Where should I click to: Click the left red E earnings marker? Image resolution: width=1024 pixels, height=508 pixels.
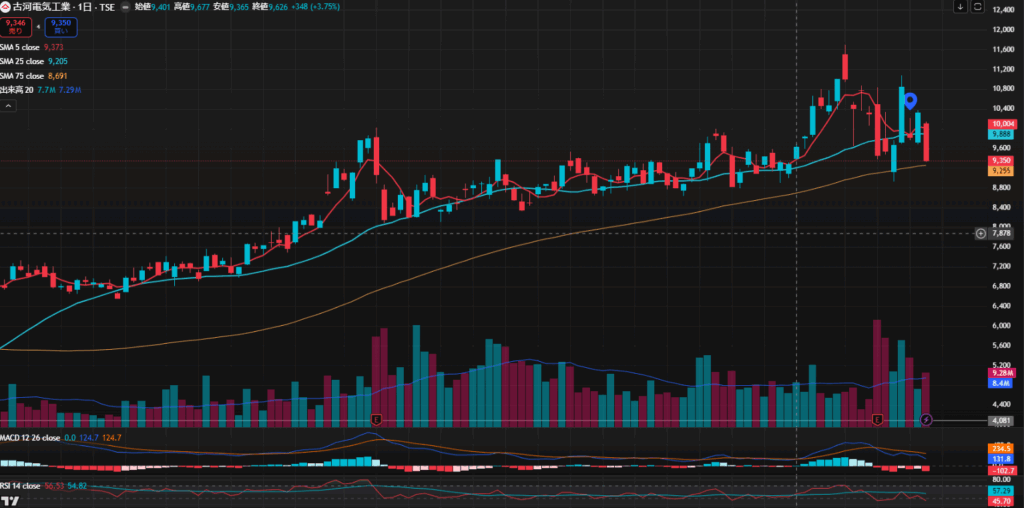pos(376,419)
